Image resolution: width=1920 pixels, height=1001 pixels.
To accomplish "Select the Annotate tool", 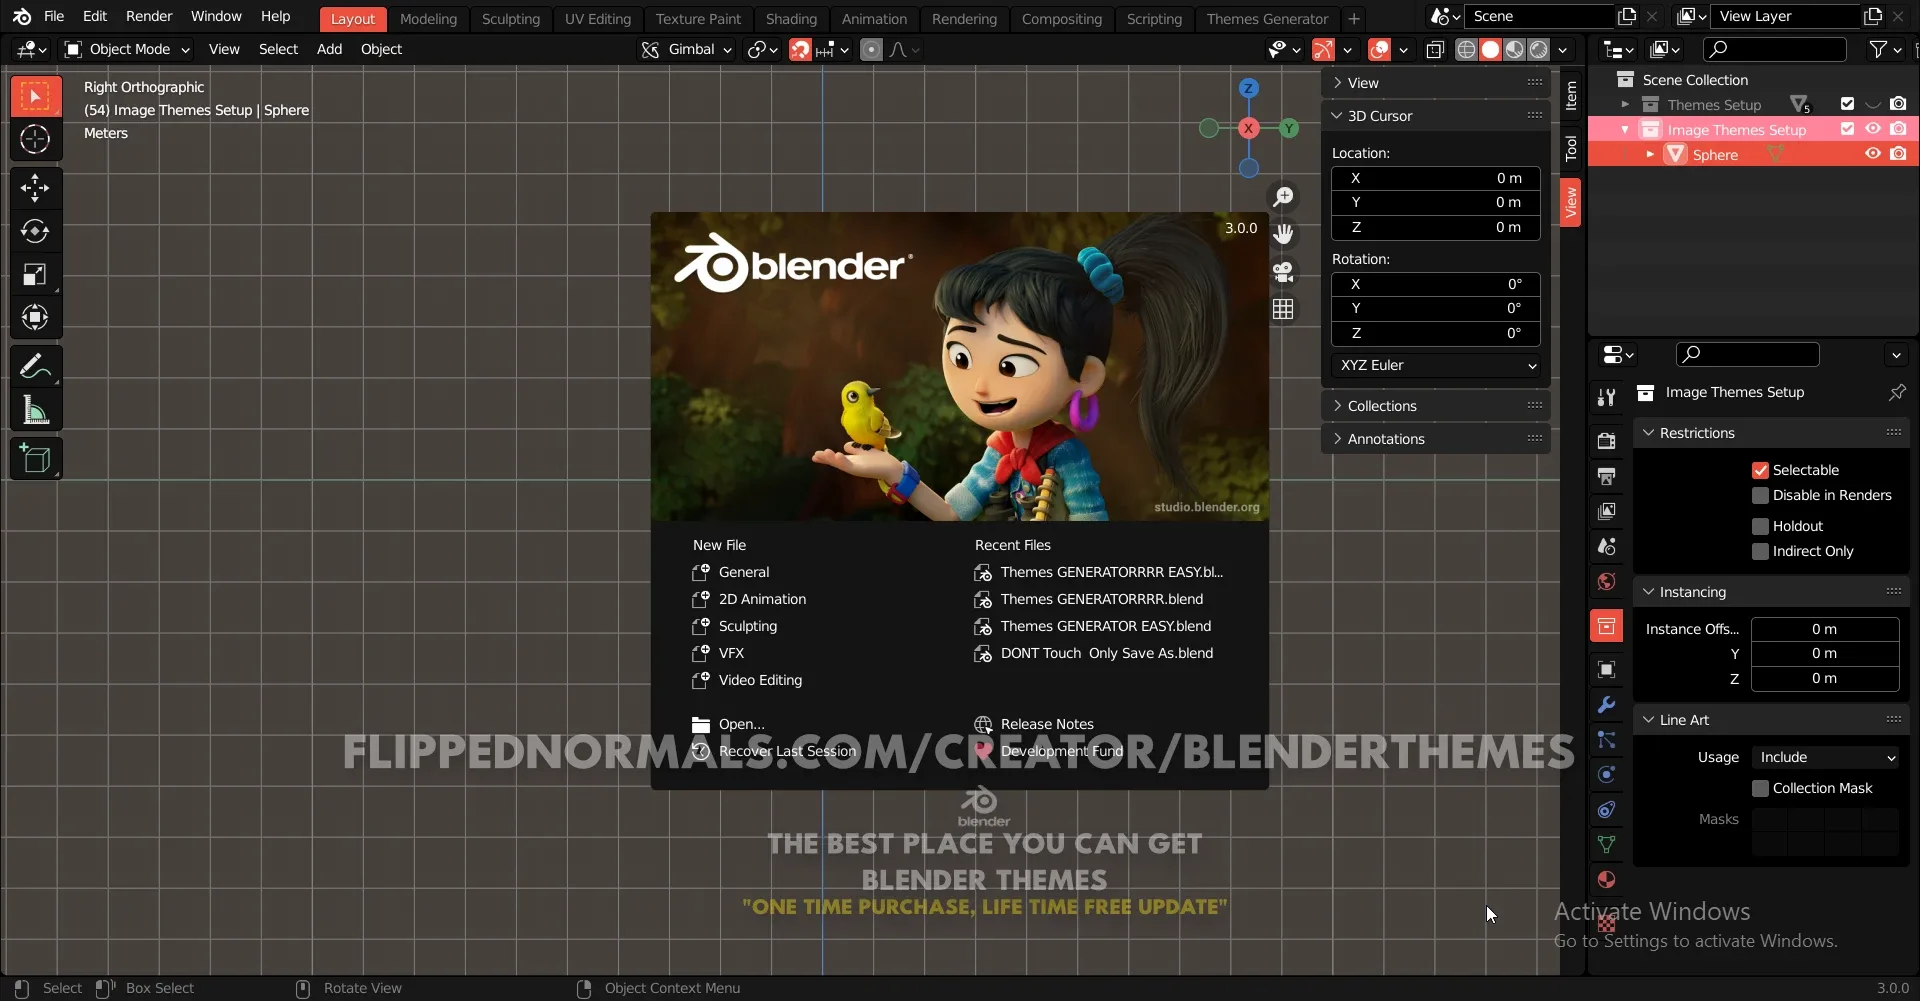I will [35, 366].
